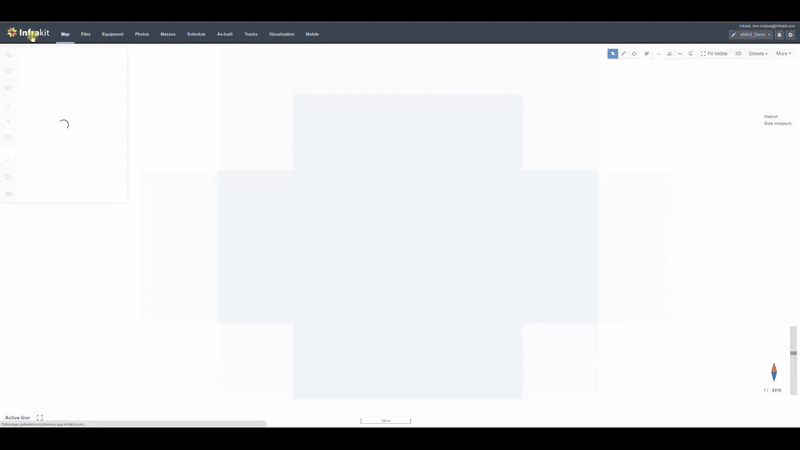Open the As-built tab

coord(225,34)
